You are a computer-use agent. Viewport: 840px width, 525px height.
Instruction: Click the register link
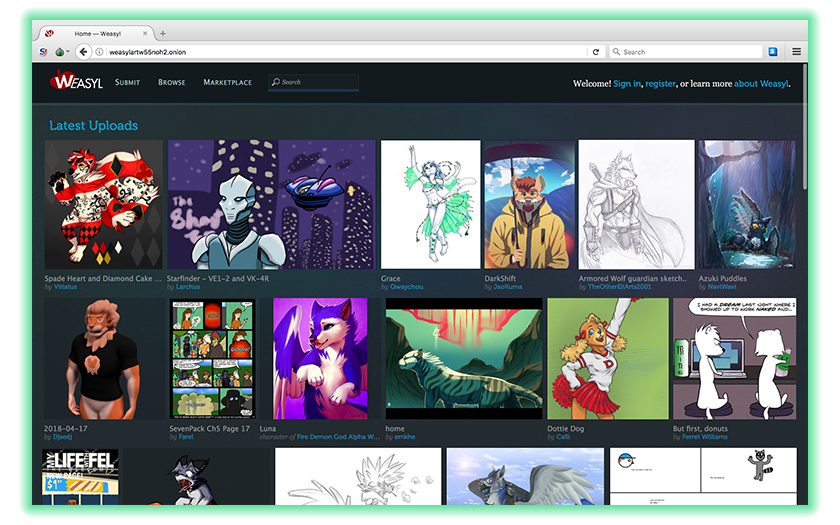coord(660,84)
